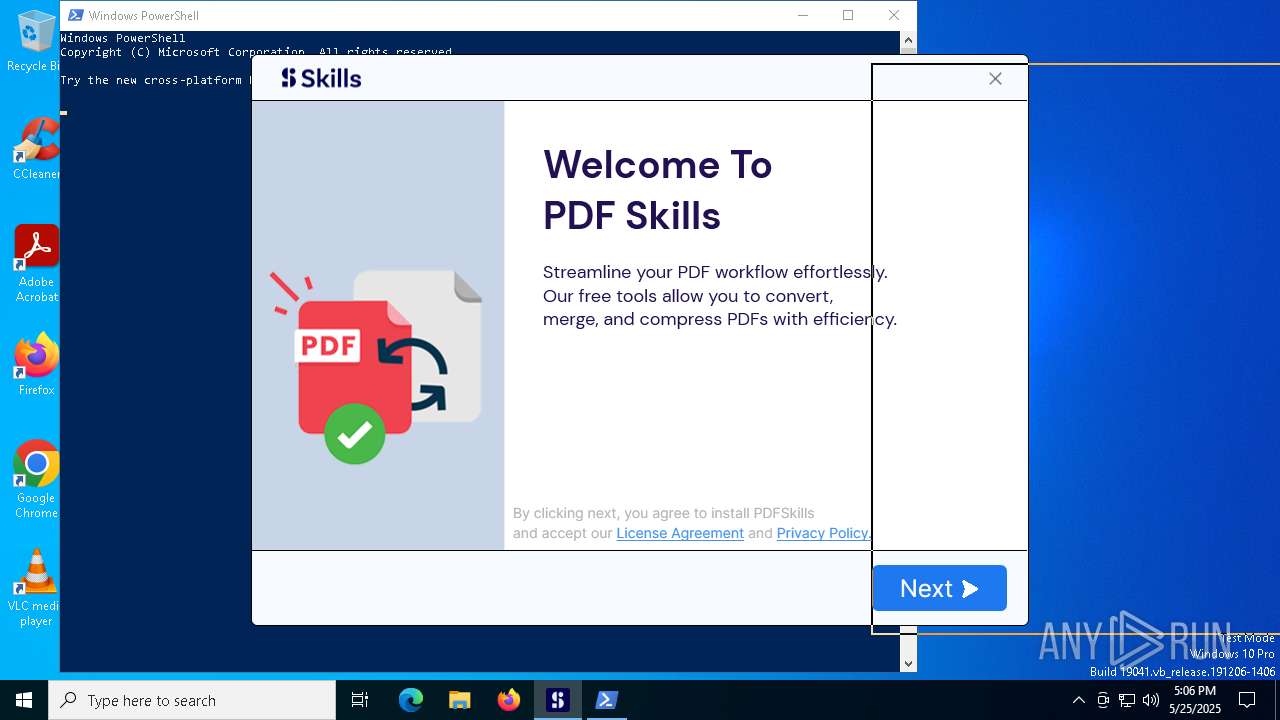Image resolution: width=1280 pixels, height=720 pixels.
Task: Open the Google Chrome desktop shortcut
Action: [36, 480]
